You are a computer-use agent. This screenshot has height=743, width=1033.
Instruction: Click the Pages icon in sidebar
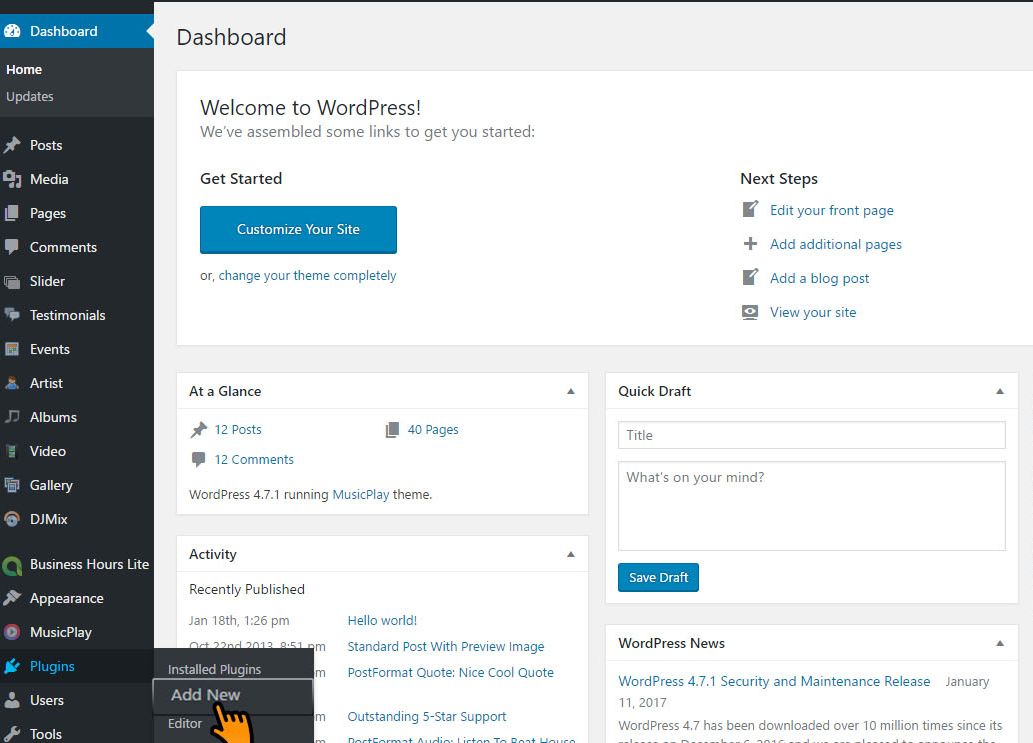tap(12, 213)
